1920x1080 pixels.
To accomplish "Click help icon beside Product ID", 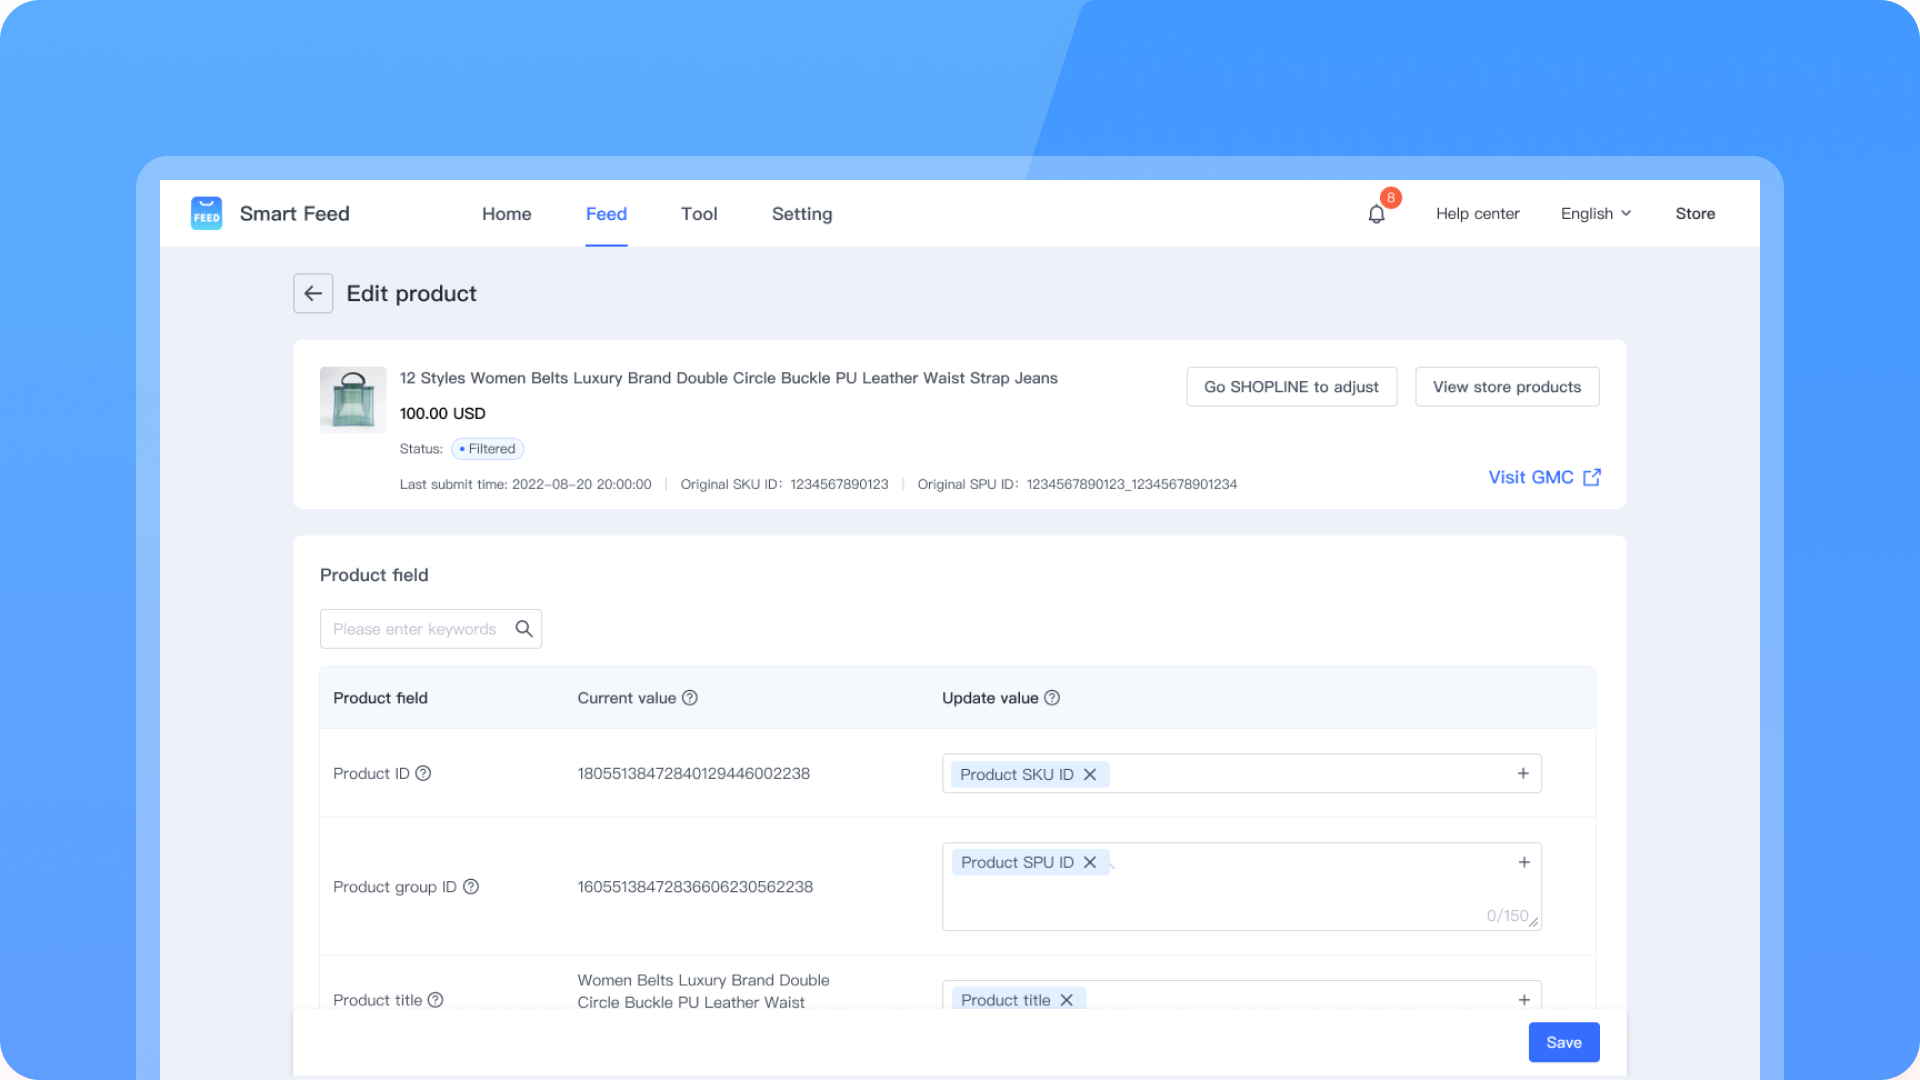I will click(x=423, y=773).
